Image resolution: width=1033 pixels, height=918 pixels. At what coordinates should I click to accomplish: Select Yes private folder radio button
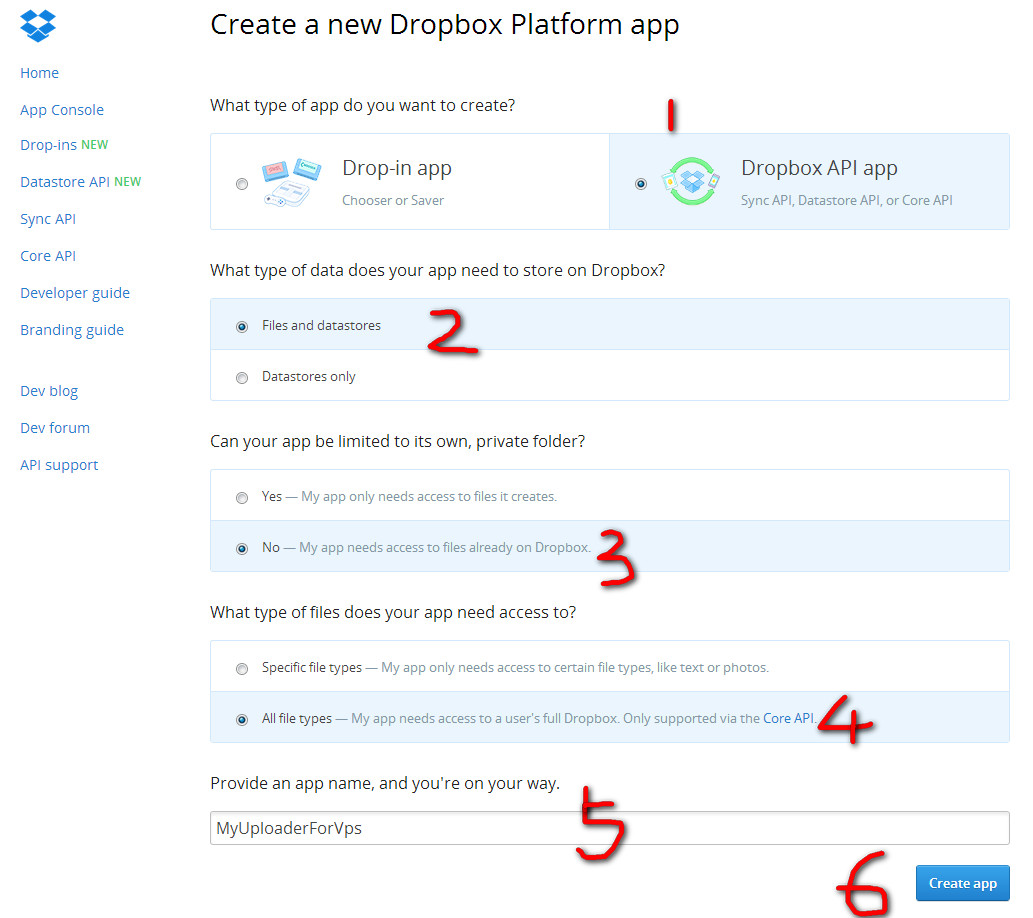(x=242, y=498)
